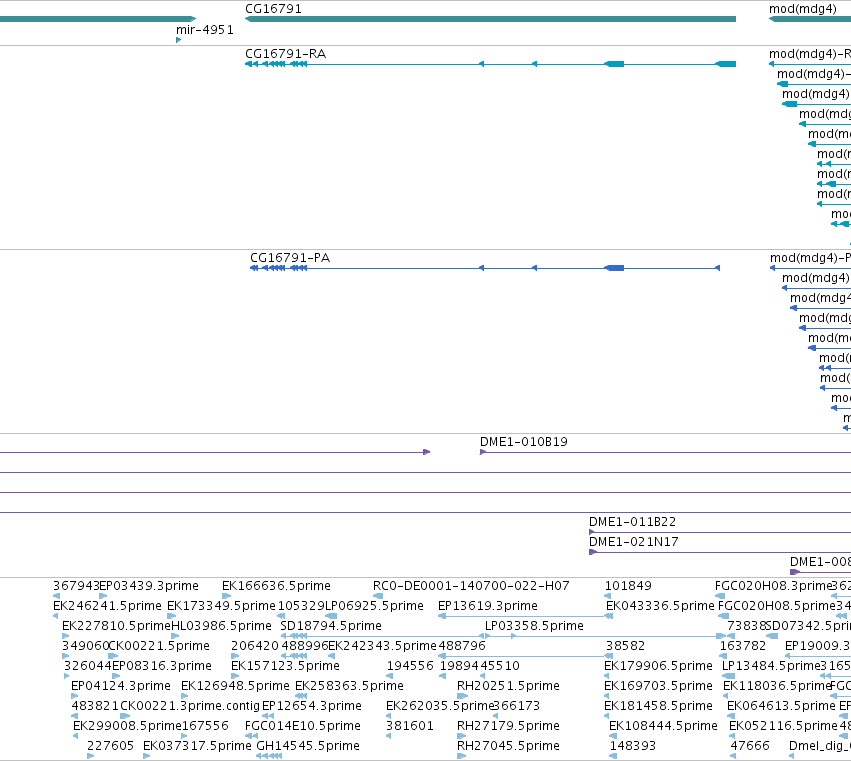Select EST EK043336.5prime
The height and width of the screenshot is (761, 851).
pos(660,606)
